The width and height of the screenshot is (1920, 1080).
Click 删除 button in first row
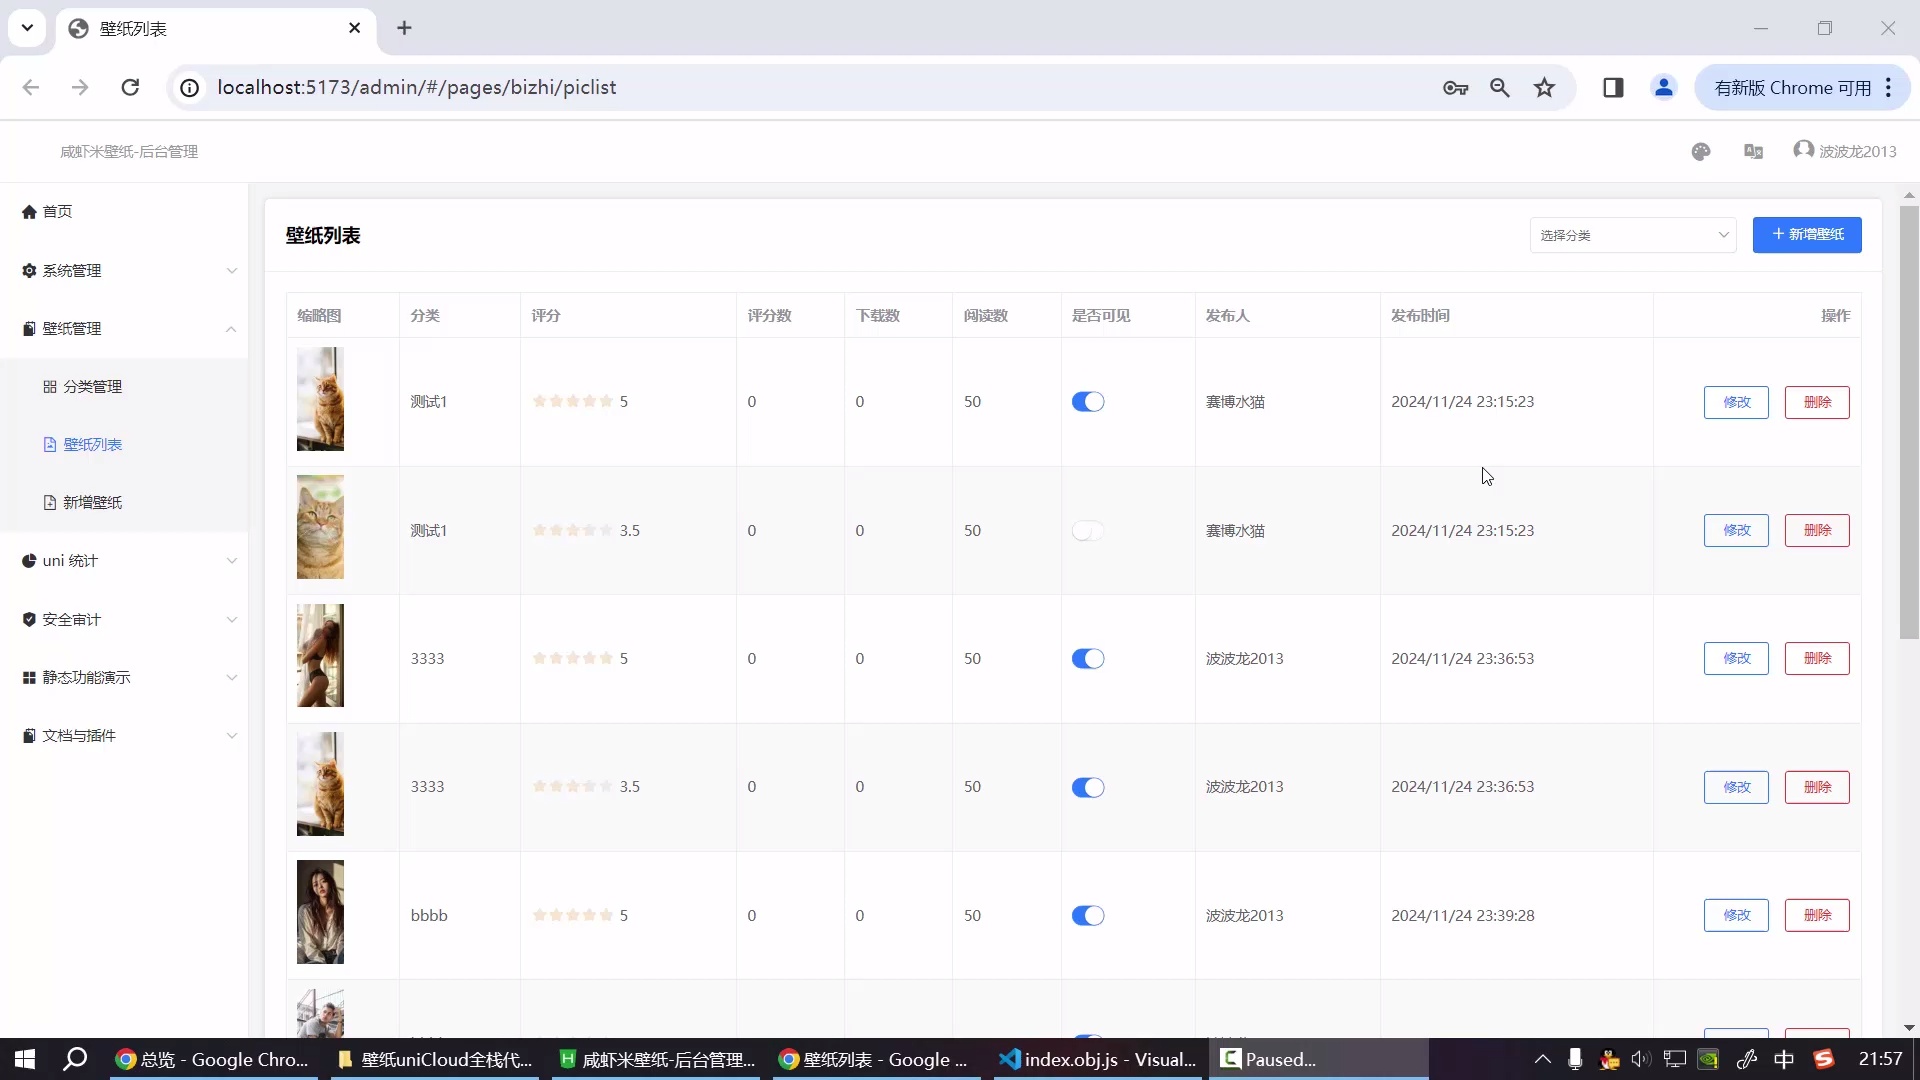tap(1816, 402)
